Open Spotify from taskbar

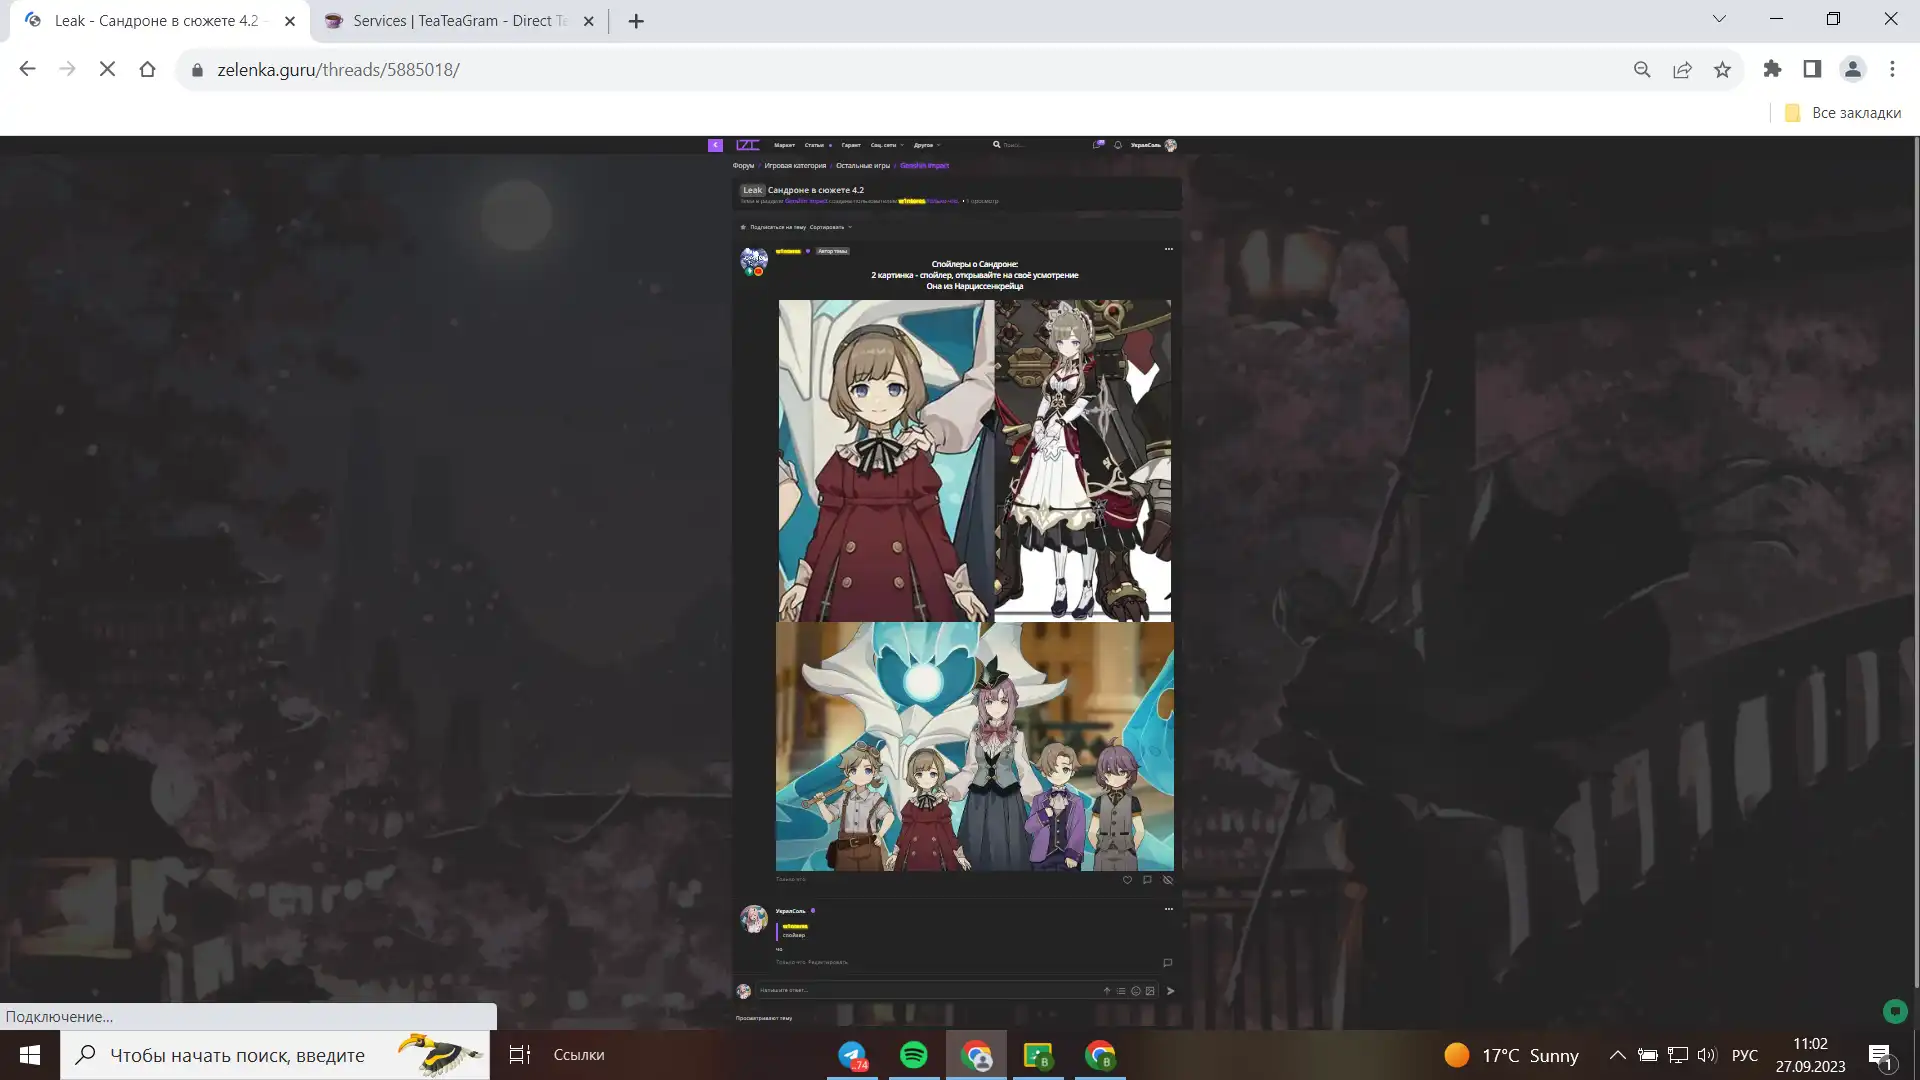pyautogui.click(x=913, y=1055)
